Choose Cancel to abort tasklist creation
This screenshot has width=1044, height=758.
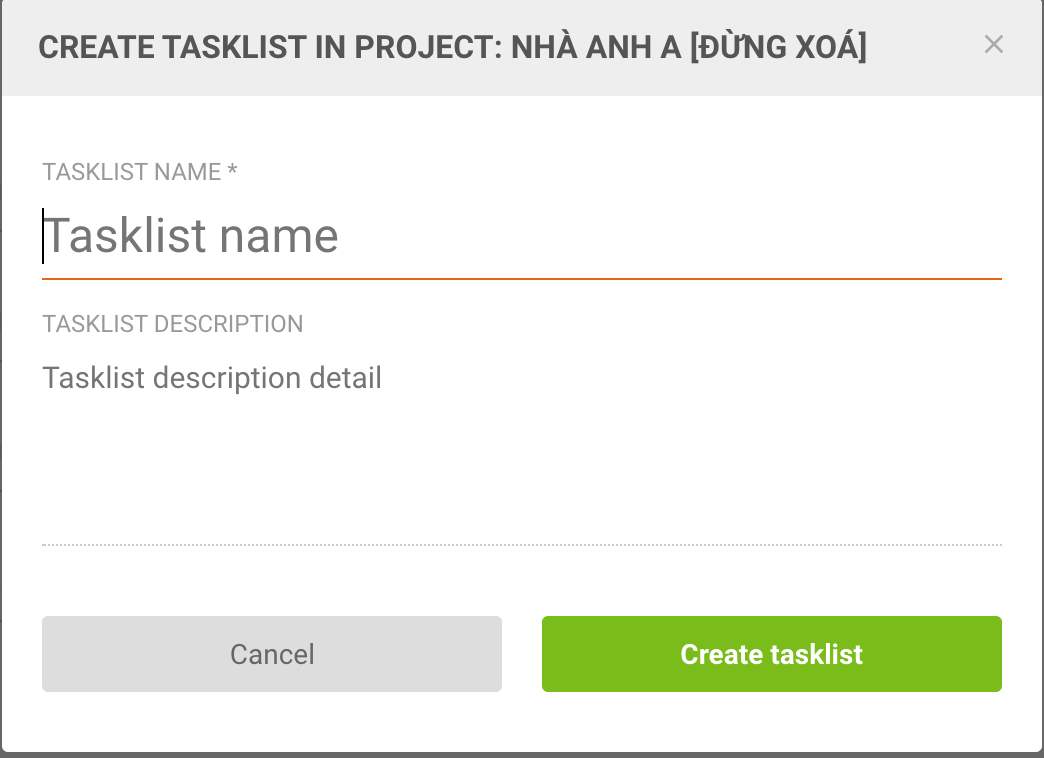click(271, 654)
